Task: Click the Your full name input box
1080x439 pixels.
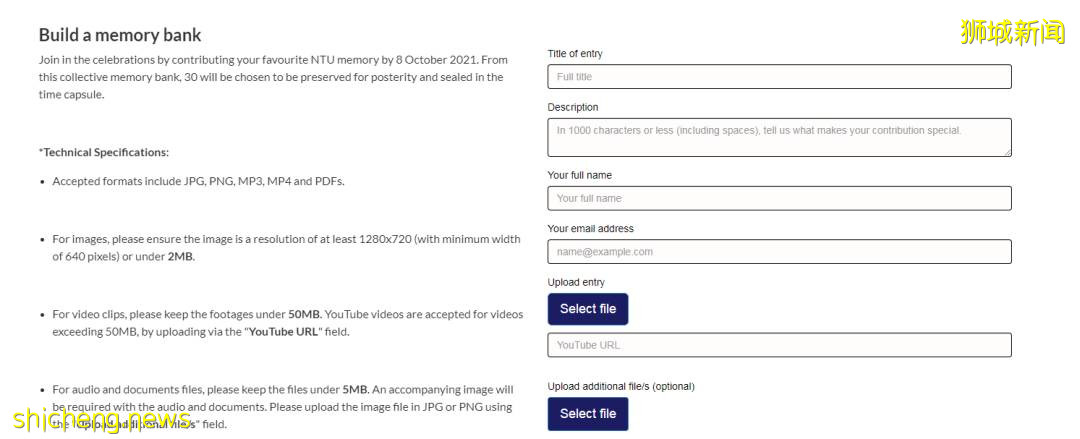Action: coord(779,198)
